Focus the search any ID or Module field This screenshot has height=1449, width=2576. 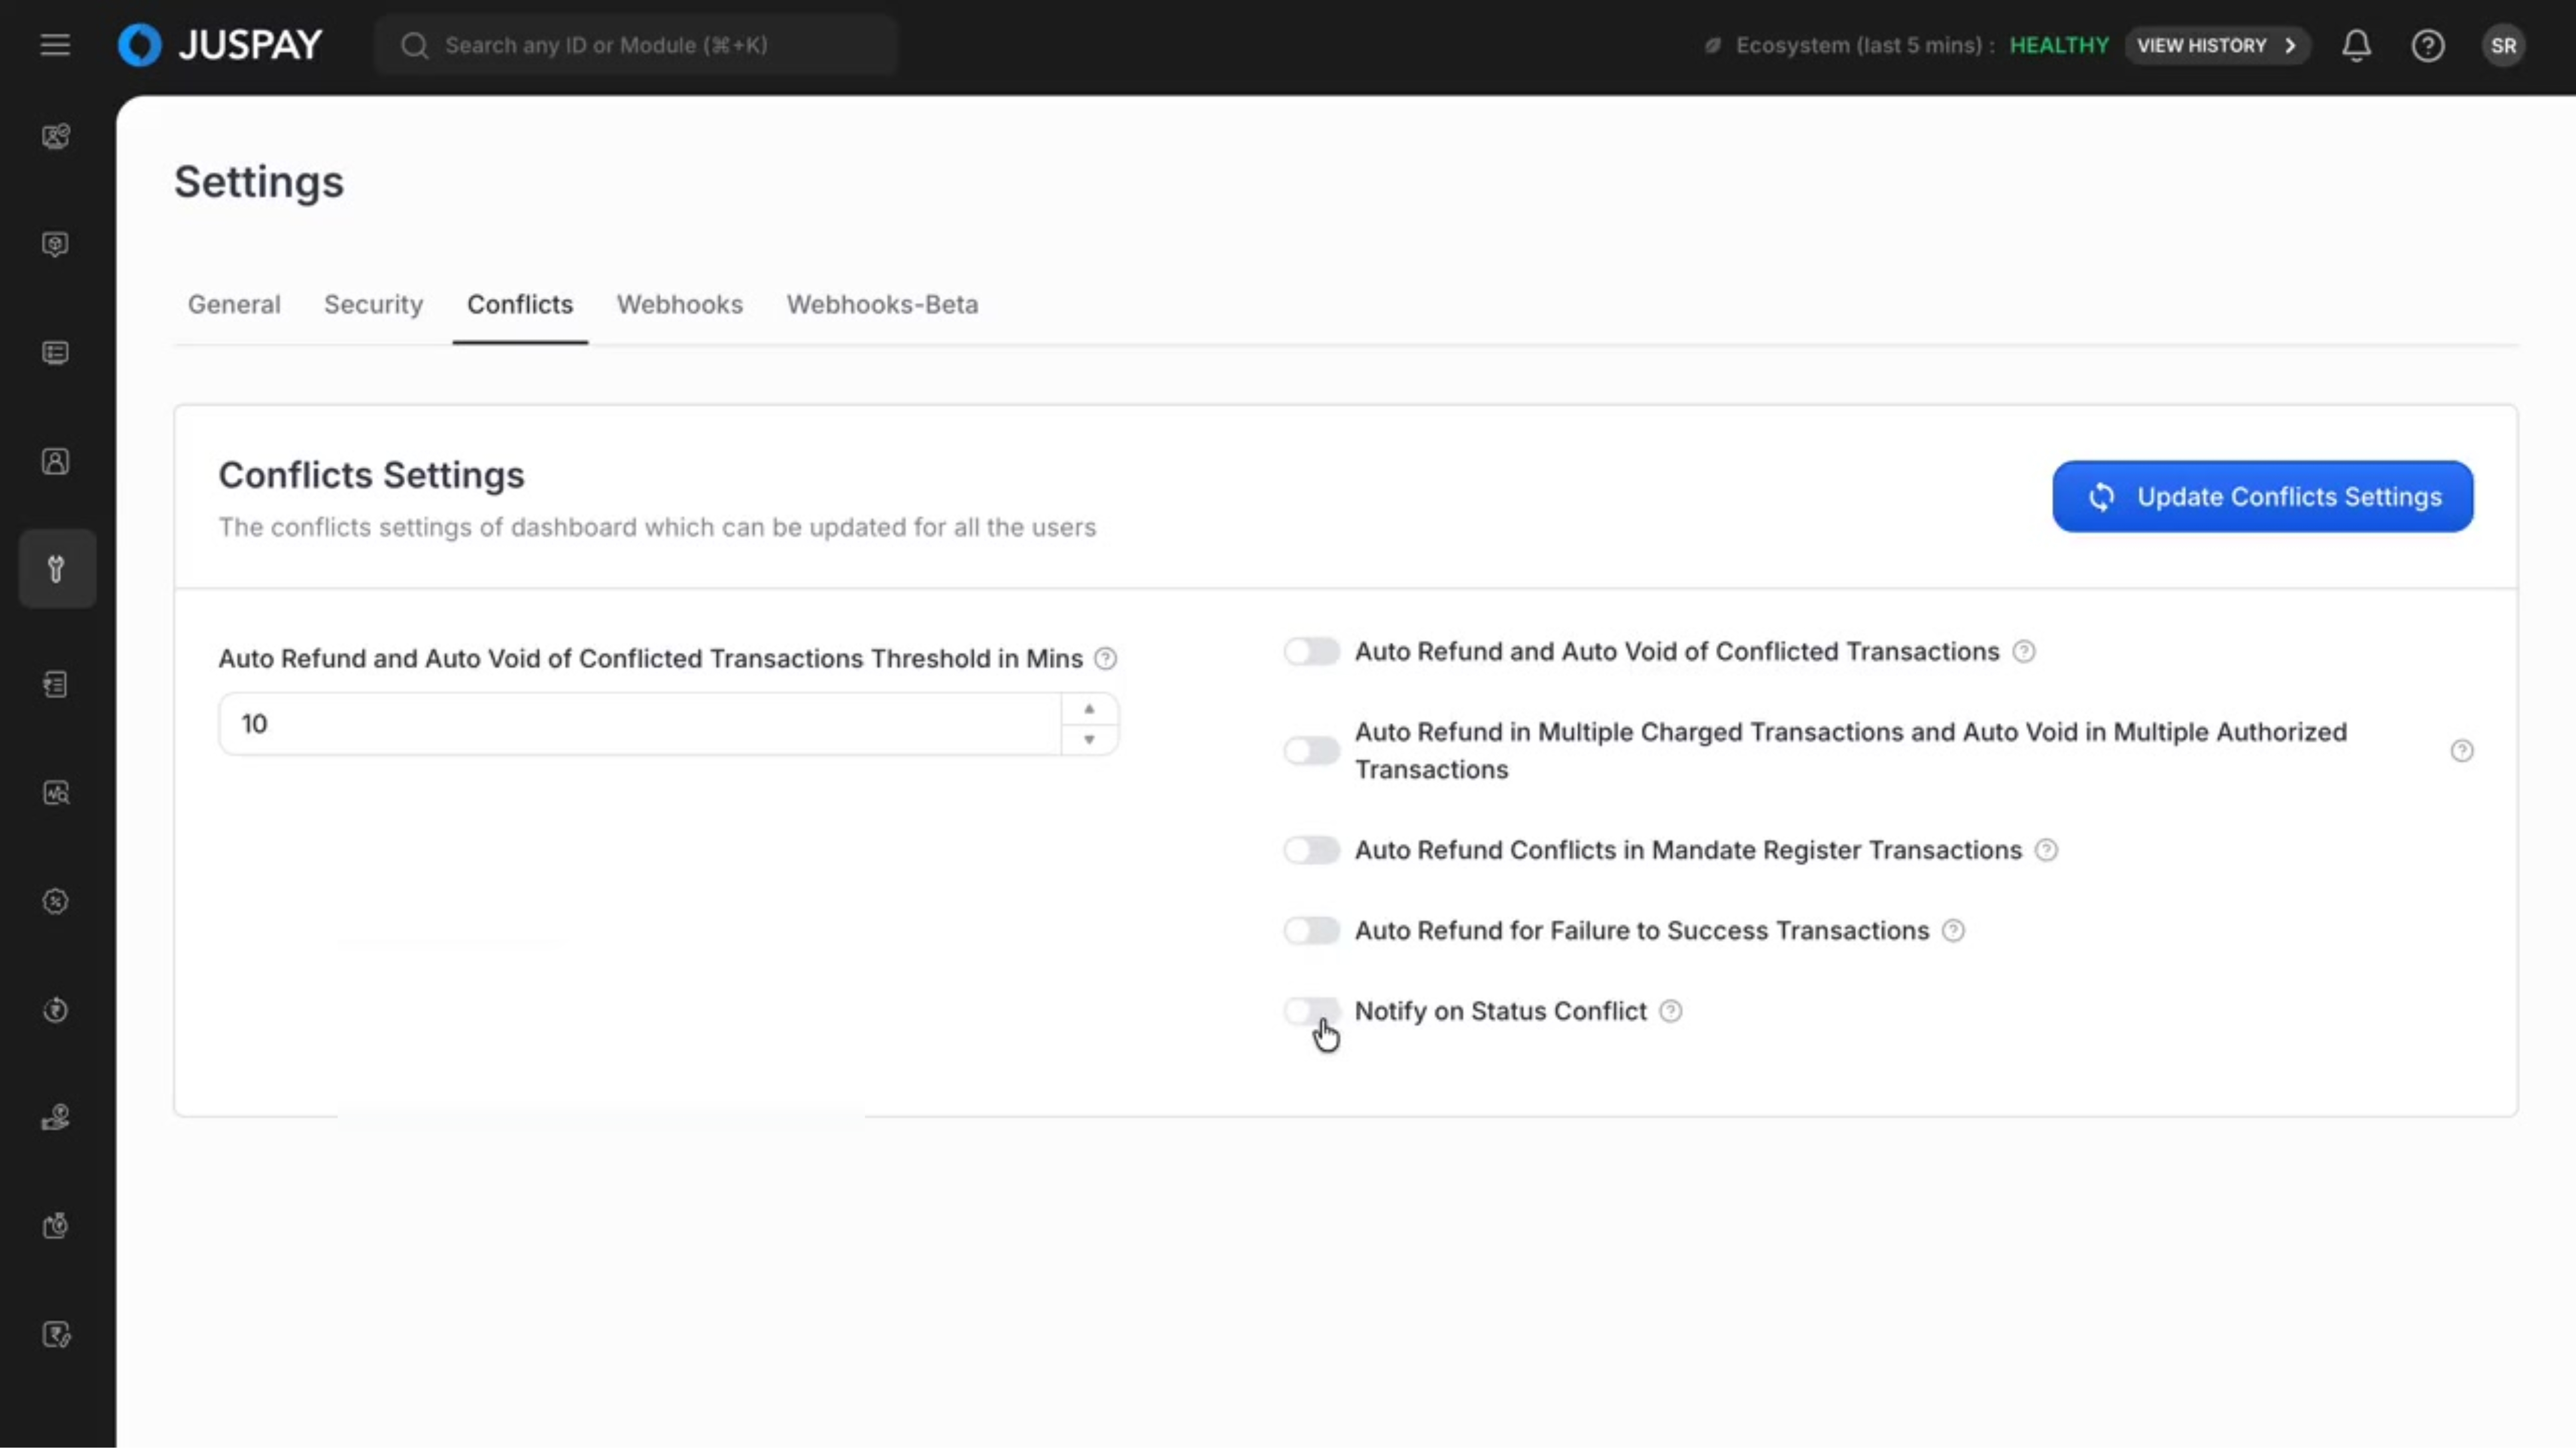coord(636,45)
